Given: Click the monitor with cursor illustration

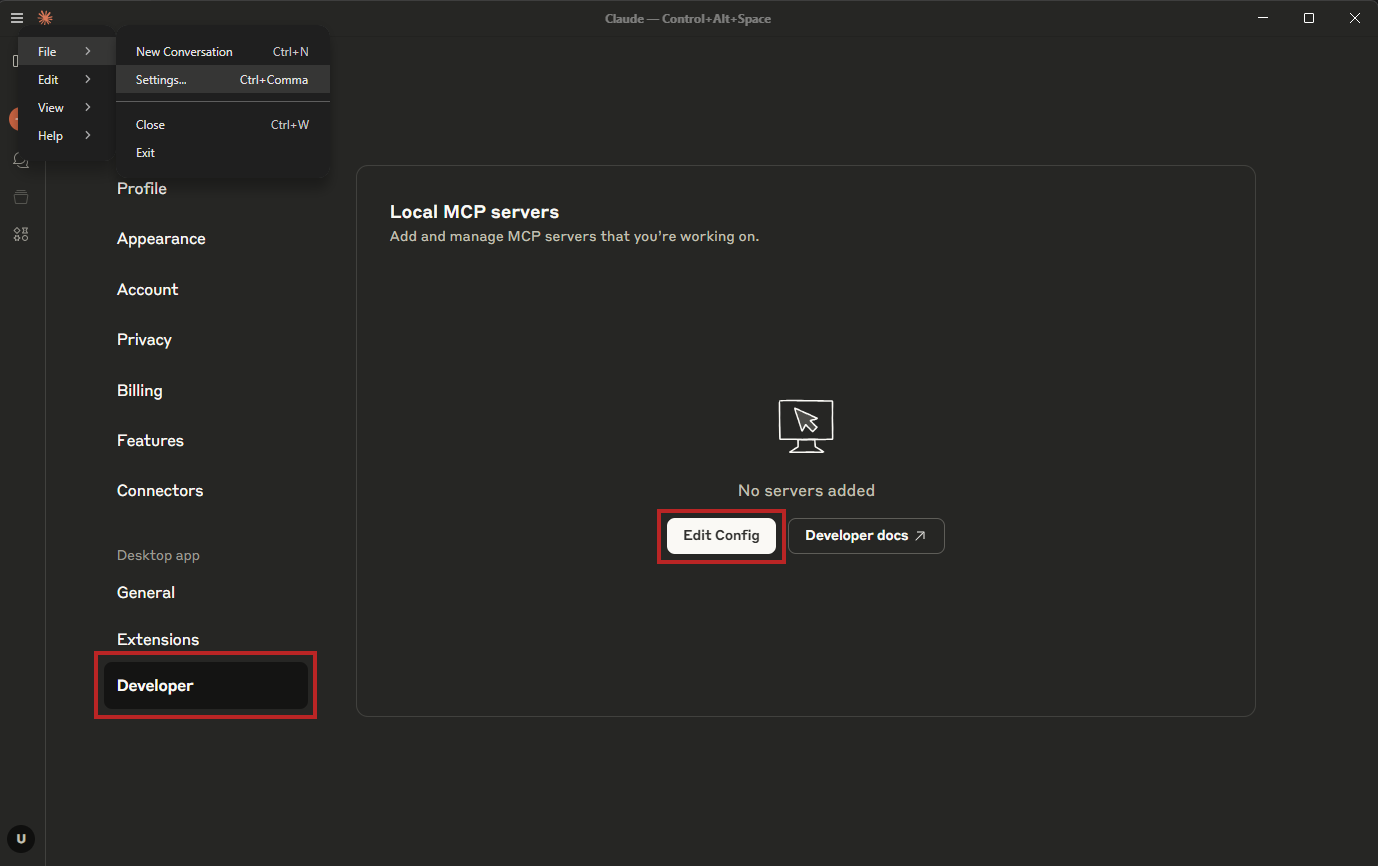Looking at the screenshot, I should click(x=806, y=426).
